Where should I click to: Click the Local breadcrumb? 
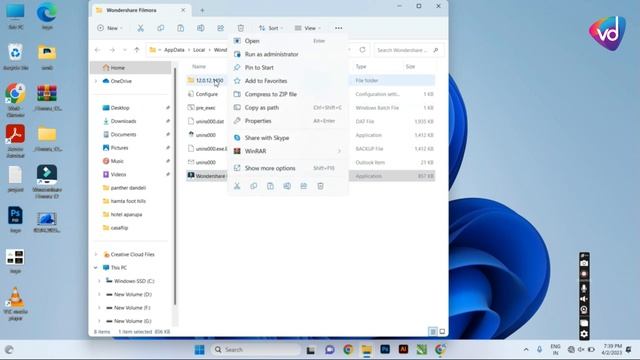click(x=199, y=50)
